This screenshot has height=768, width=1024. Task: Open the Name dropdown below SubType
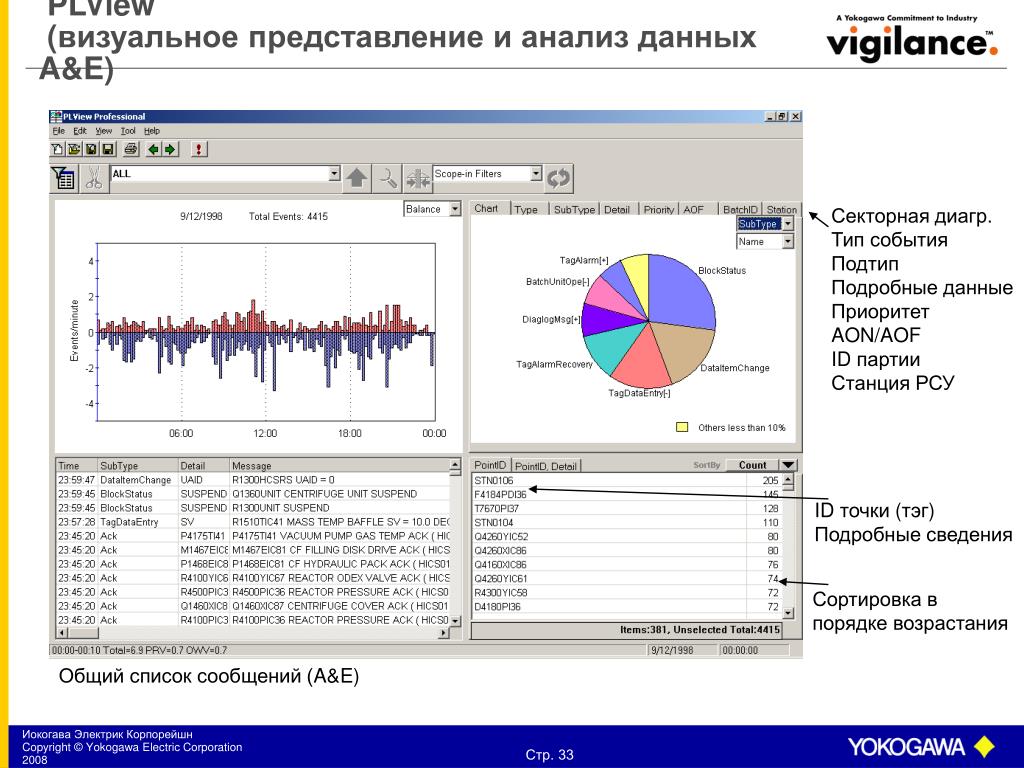pyautogui.click(x=788, y=242)
